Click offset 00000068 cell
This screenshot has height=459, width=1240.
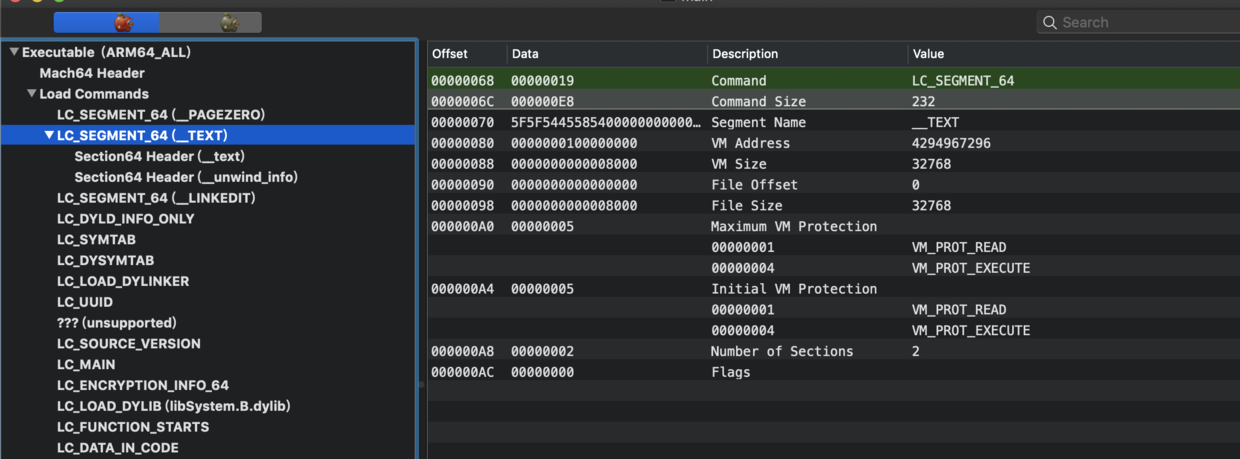pos(463,81)
